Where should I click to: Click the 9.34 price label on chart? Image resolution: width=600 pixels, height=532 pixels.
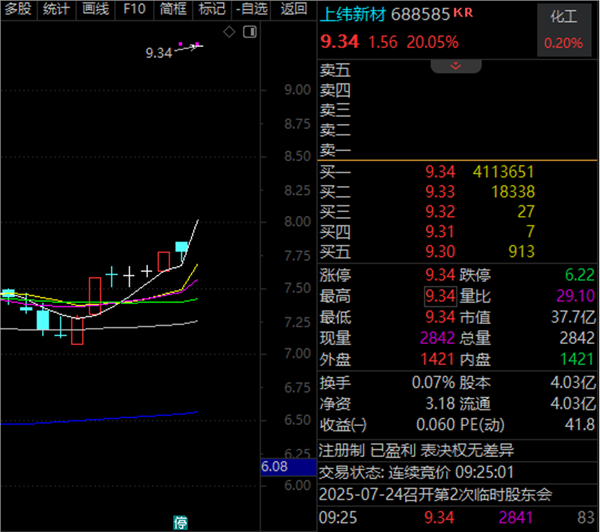pos(159,53)
